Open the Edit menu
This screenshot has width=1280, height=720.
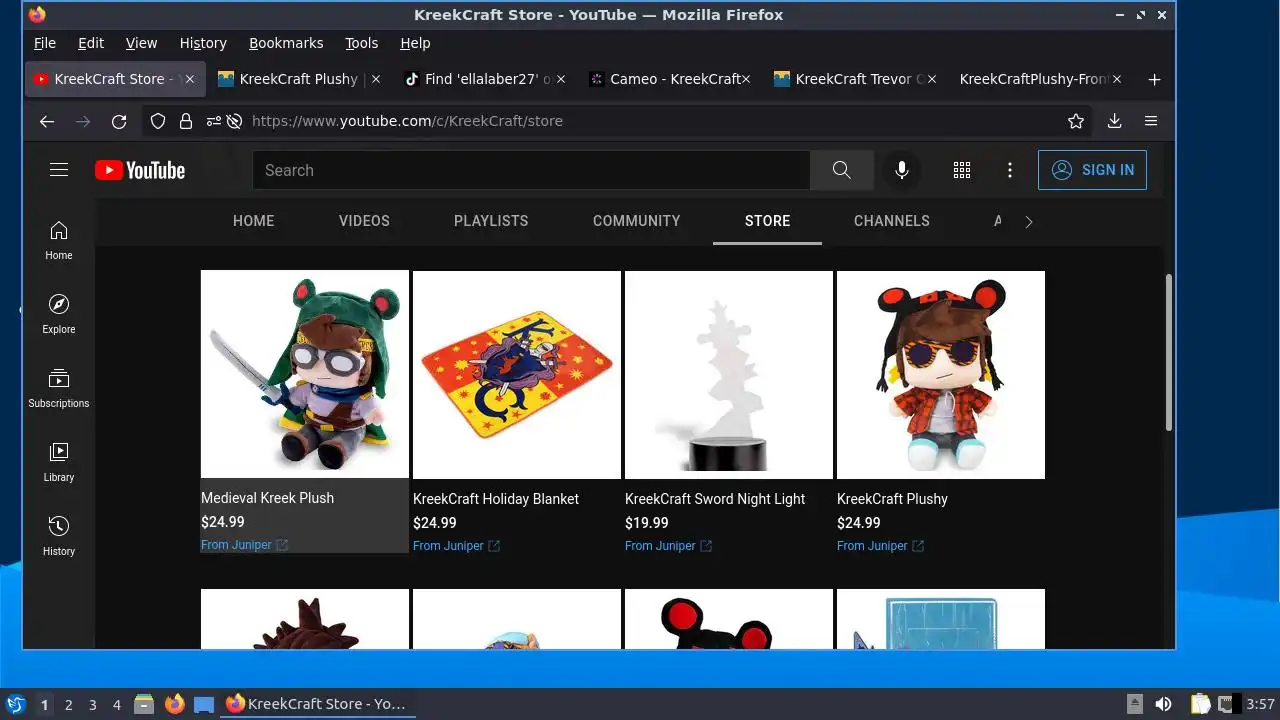tap(91, 43)
